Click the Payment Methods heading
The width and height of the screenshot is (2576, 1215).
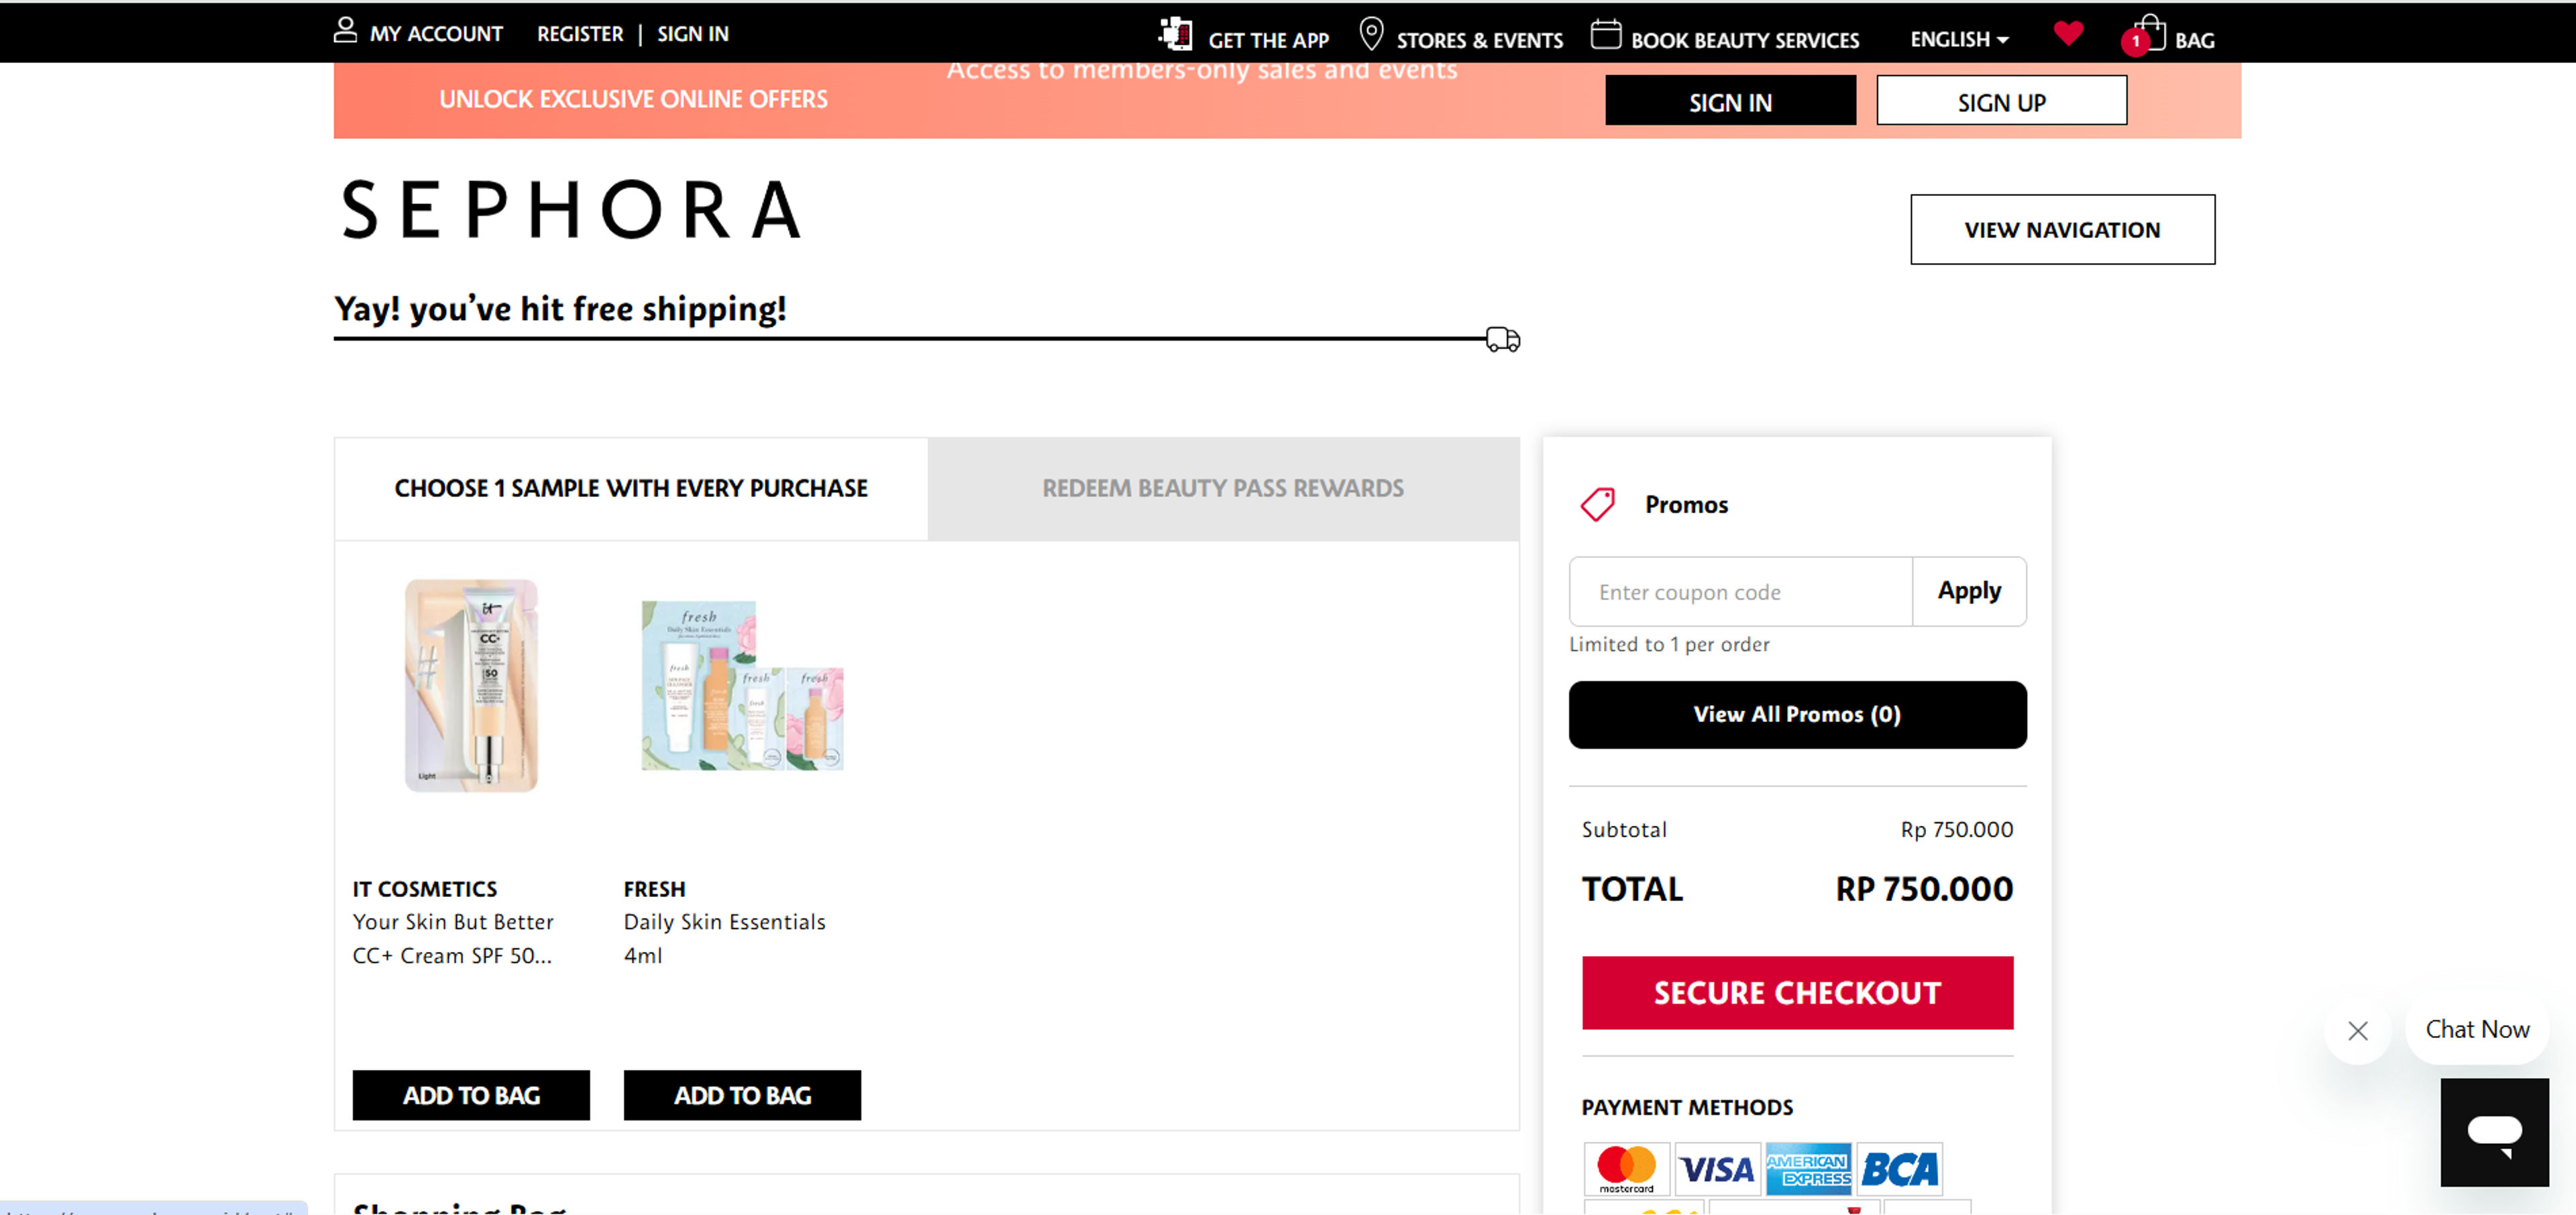(1687, 1108)
